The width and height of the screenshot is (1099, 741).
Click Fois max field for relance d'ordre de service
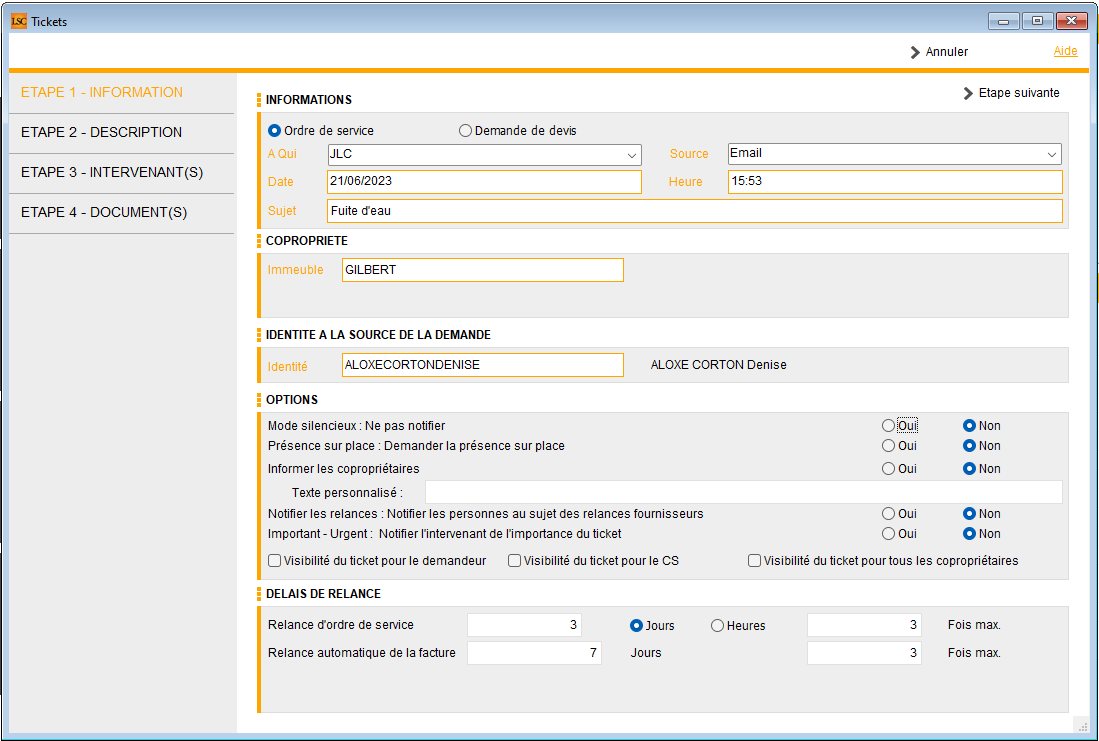(864, 625)
